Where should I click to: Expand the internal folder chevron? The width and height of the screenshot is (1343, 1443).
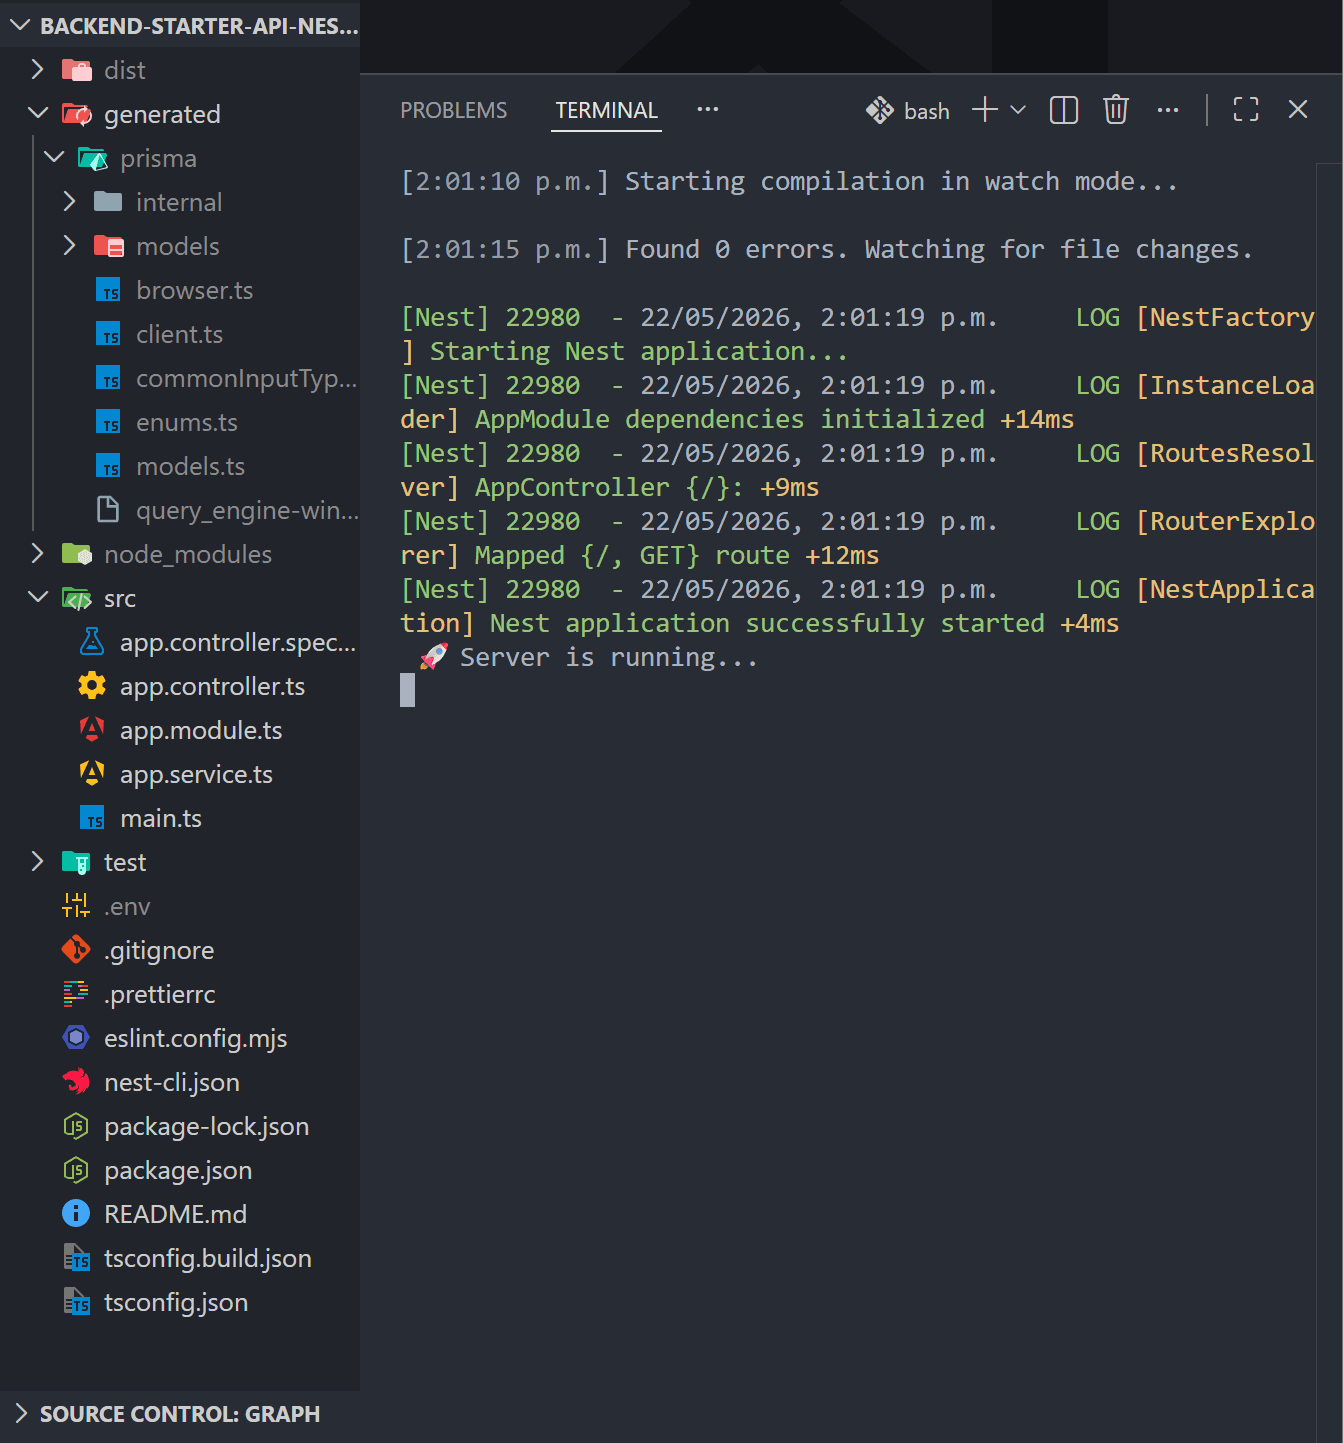click(70, 201)
